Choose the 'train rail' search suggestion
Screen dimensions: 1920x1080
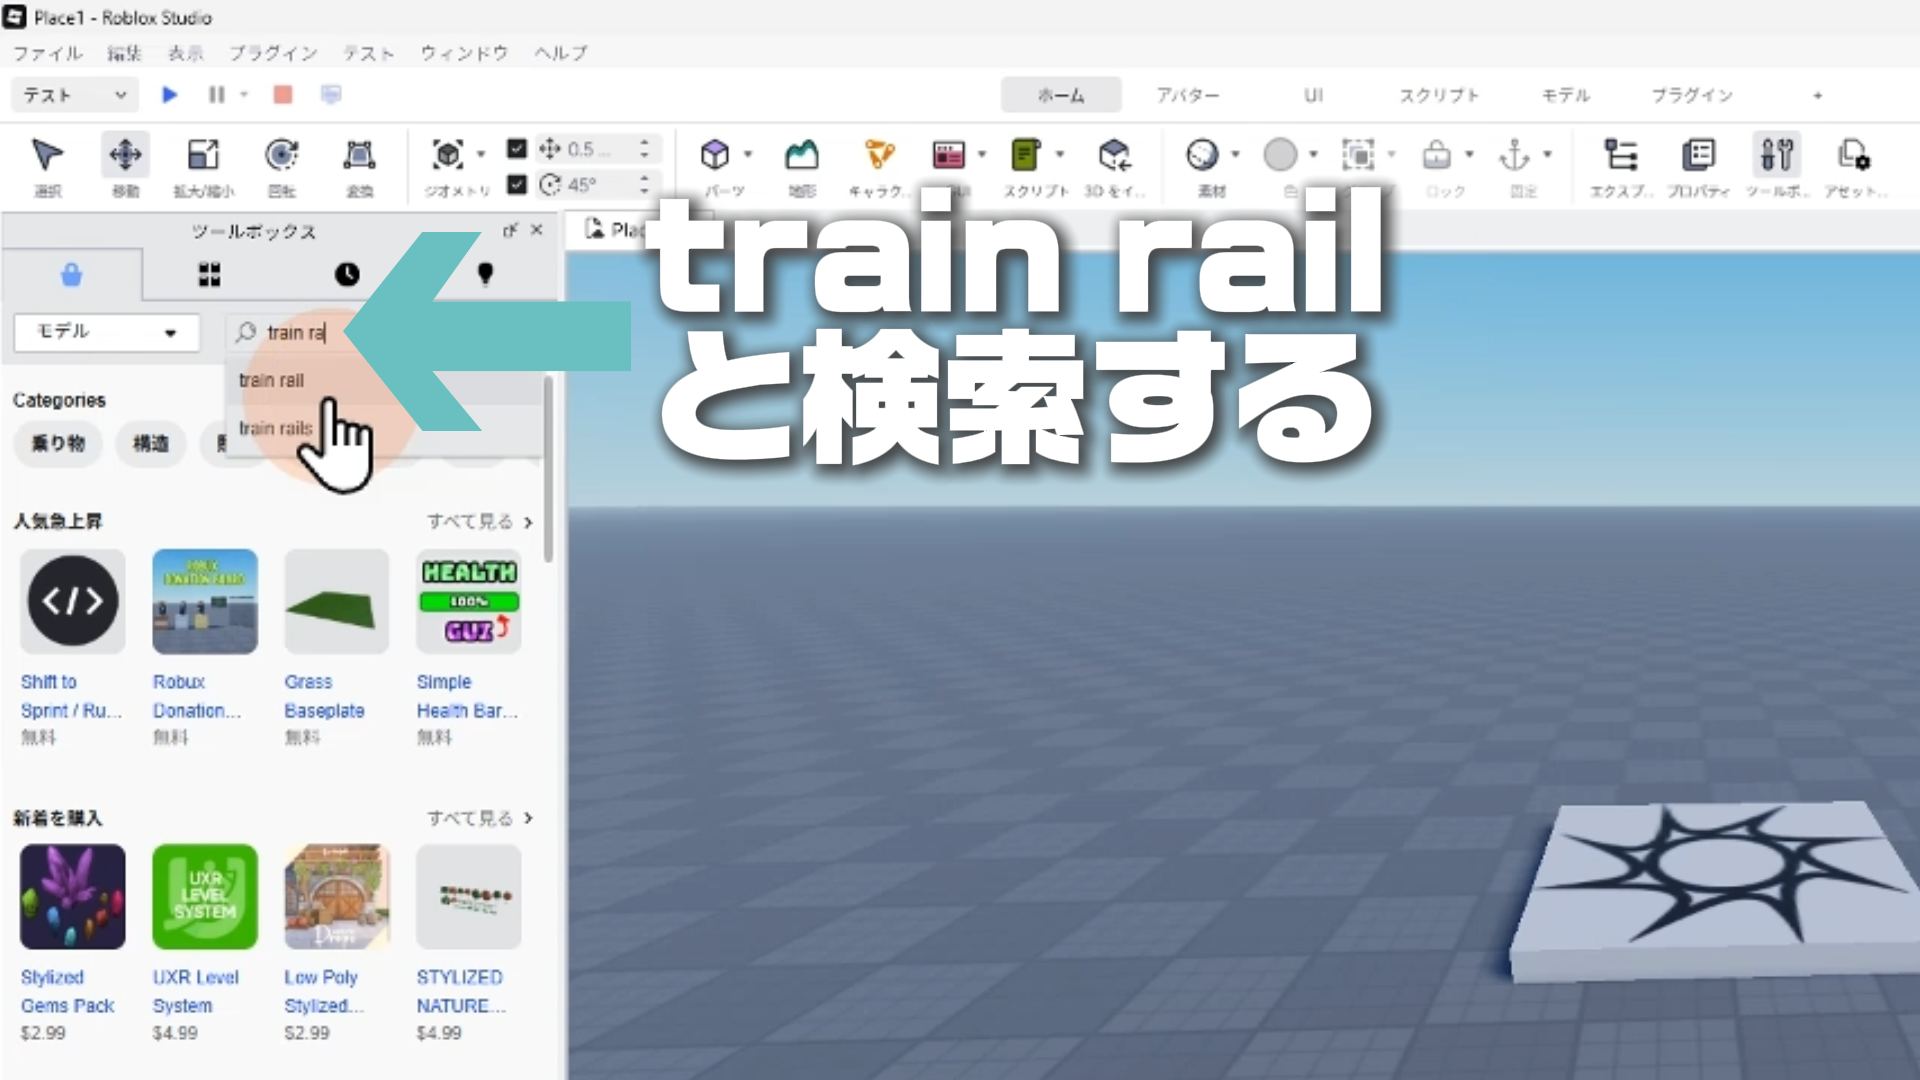point(272,380)
